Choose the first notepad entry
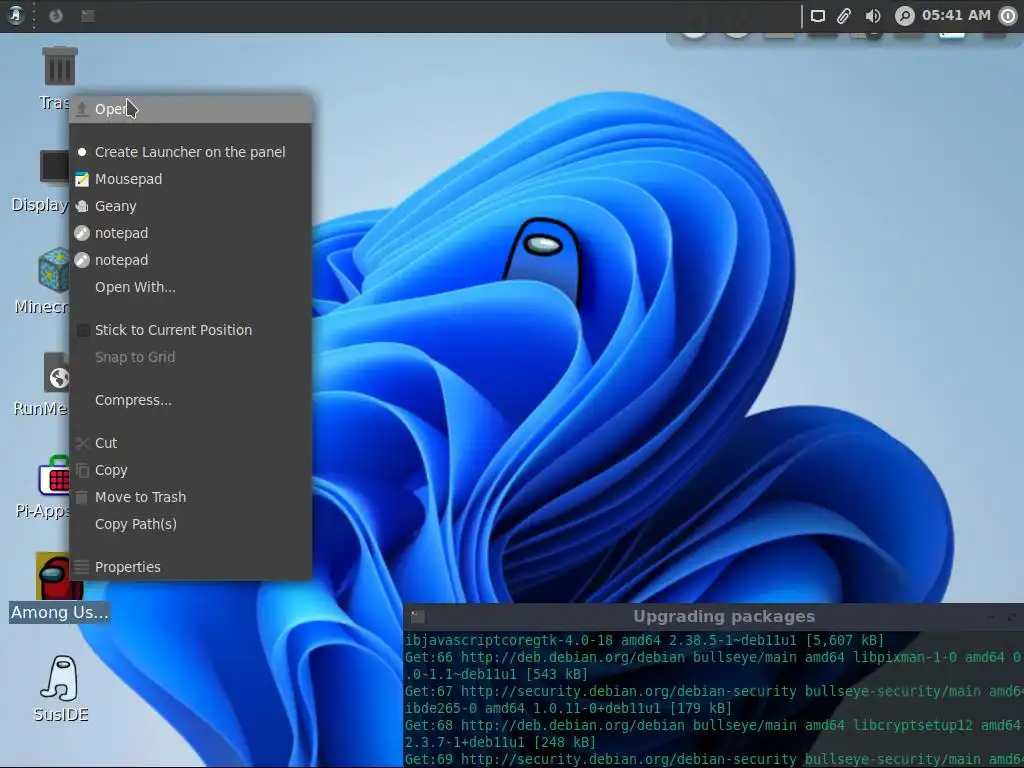The width and height of the screenshot is (1024, 768). click(x=191, y=233)
